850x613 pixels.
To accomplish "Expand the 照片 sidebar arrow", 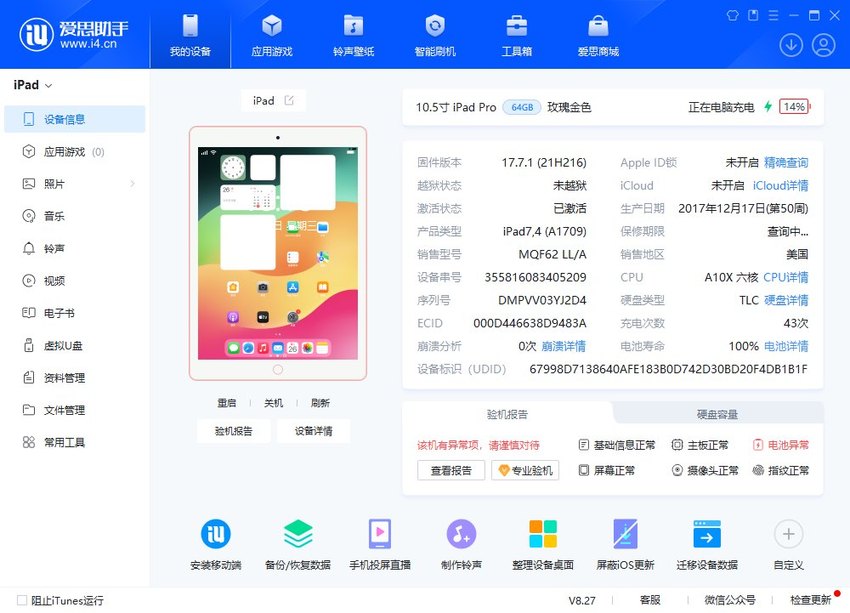I will pos(132,184).
